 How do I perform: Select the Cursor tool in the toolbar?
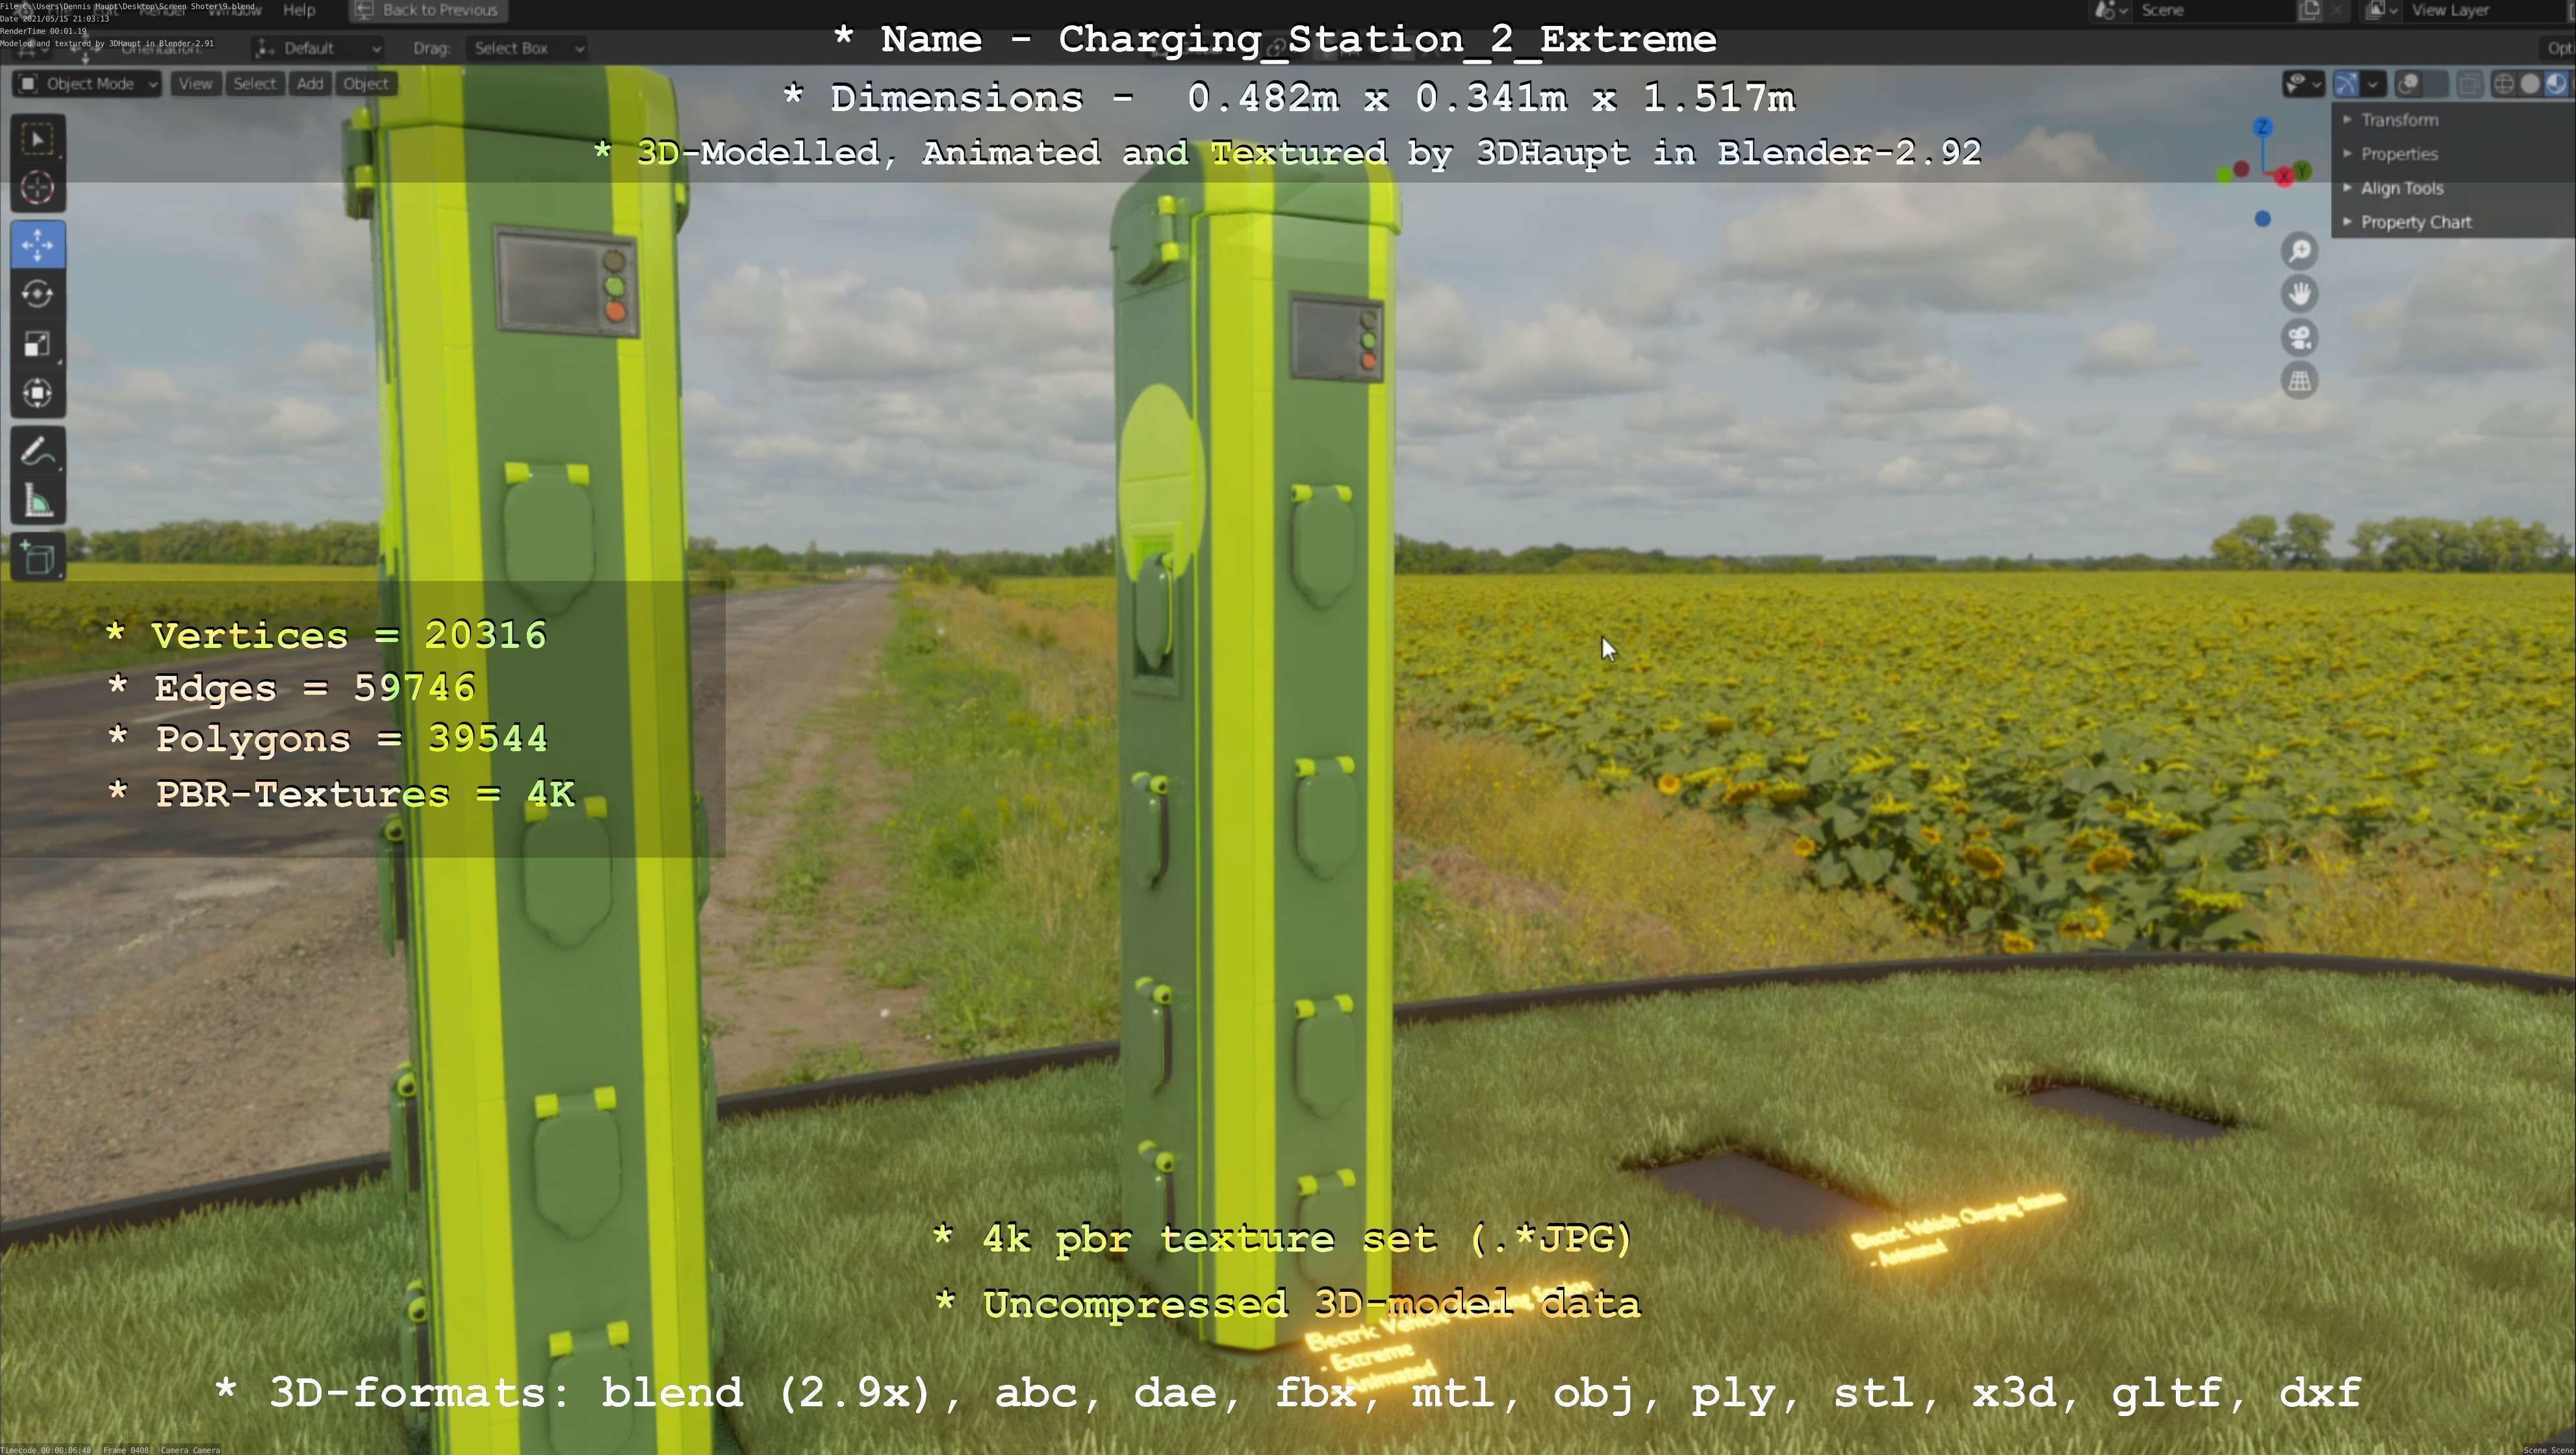[x=38, y=188]
